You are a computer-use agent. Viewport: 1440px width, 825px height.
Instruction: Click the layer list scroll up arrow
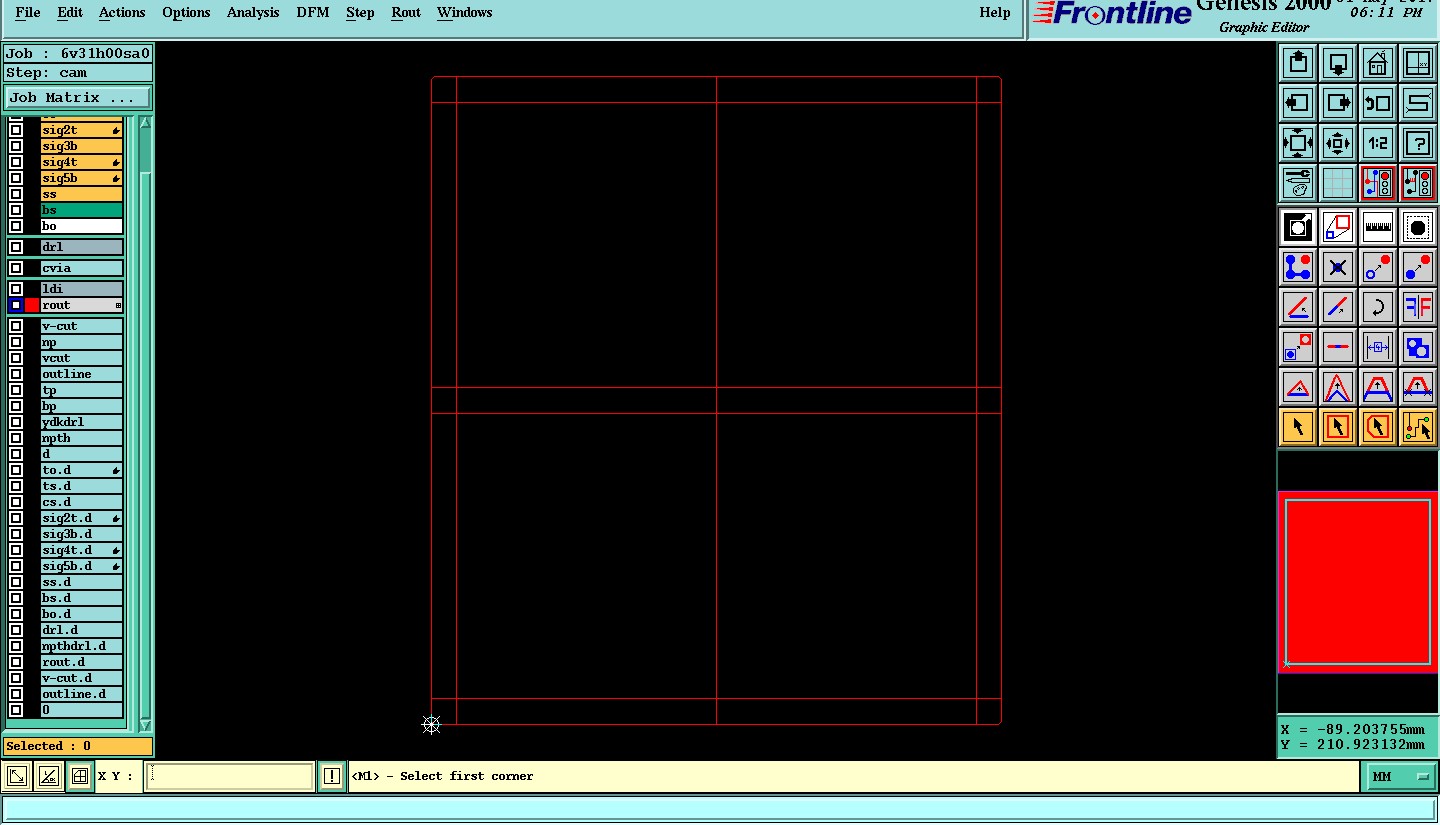(x=145, y=123)
